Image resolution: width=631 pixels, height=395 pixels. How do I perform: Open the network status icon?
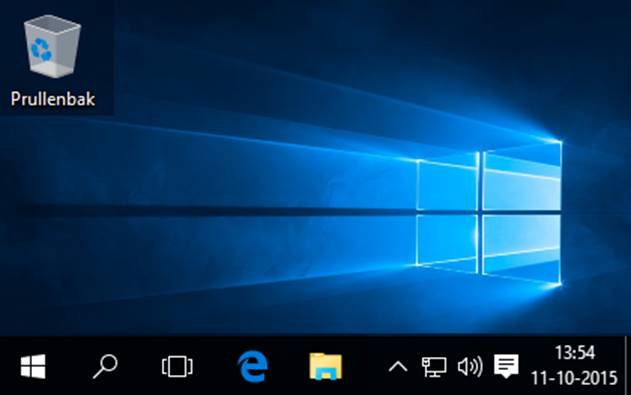click(434, 366)
